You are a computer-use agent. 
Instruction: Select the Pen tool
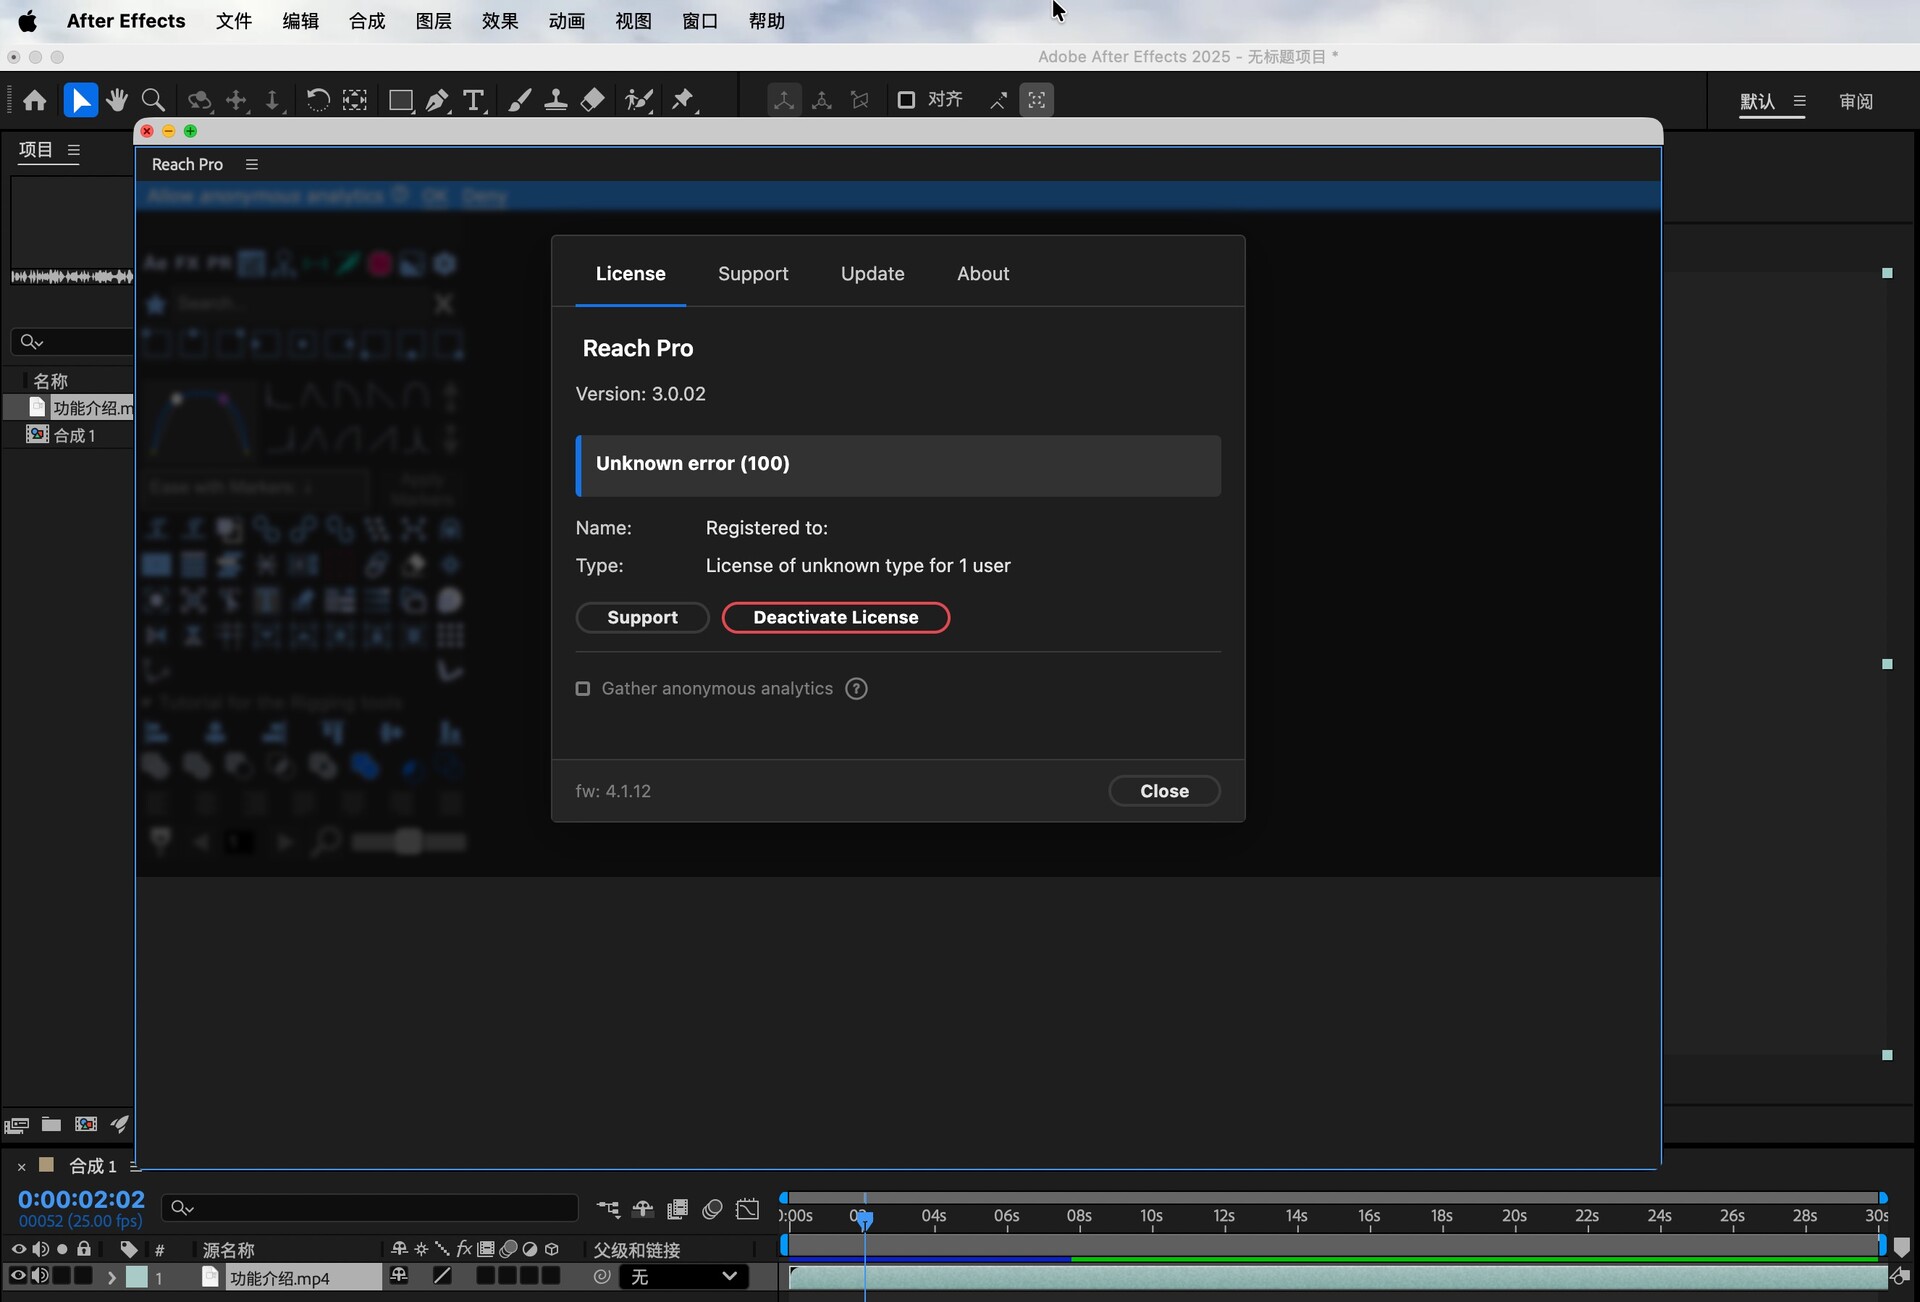pyautogui.click(x=437, y=100)
